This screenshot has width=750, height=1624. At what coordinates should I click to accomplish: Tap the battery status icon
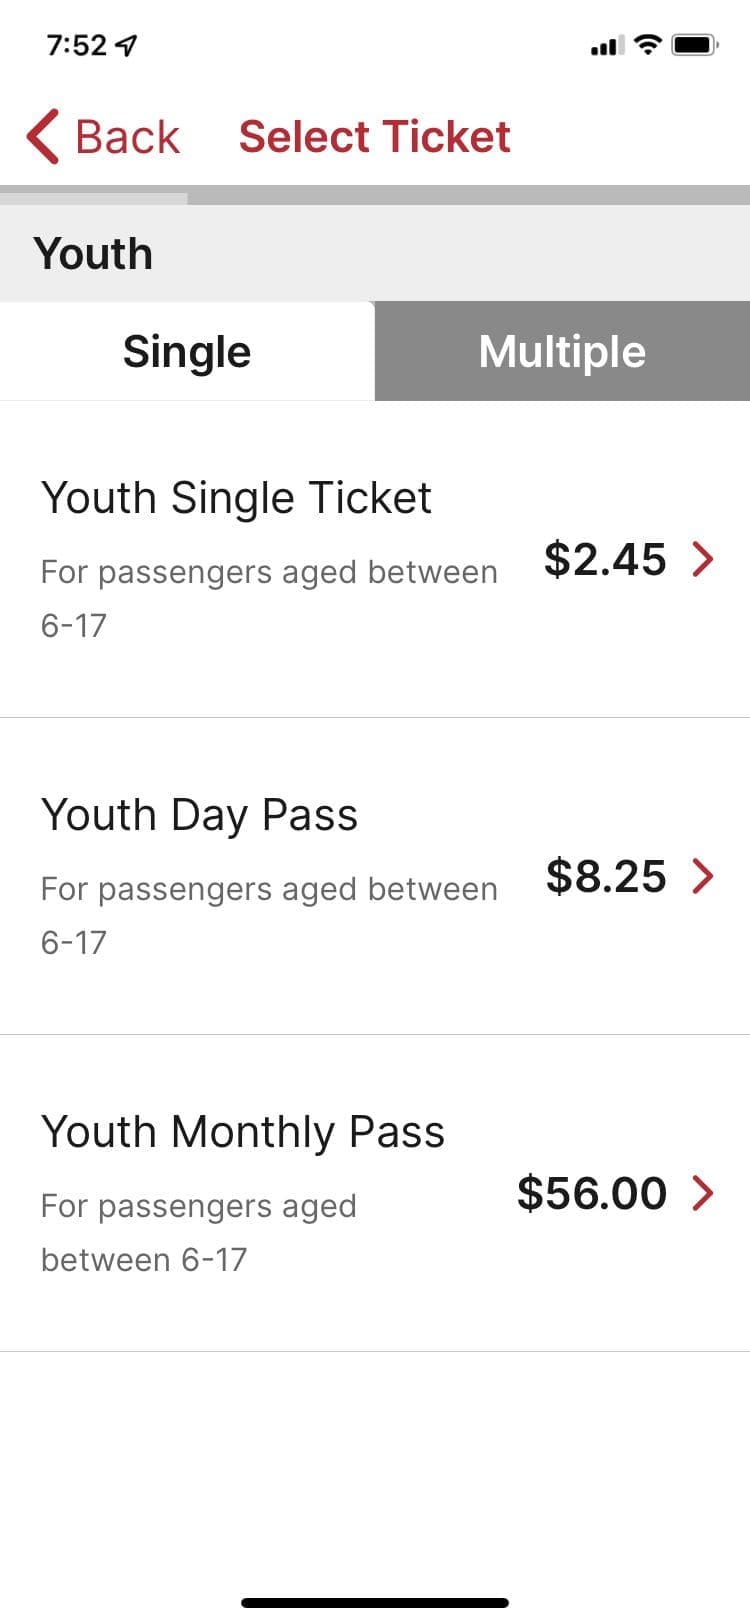tap(694, 44)
